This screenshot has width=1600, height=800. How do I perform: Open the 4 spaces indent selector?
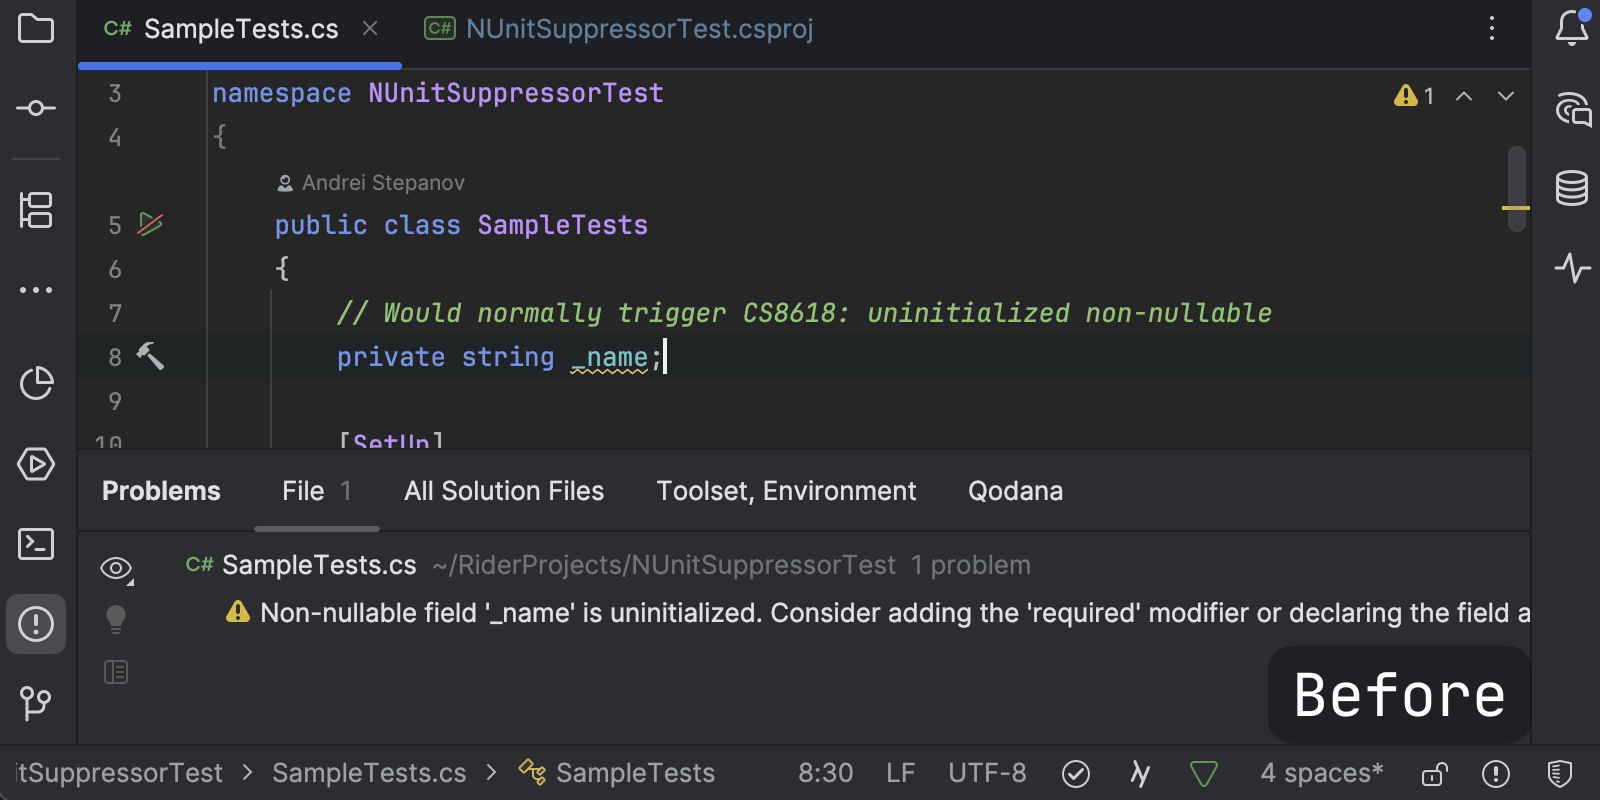(x=1321, y=773)
